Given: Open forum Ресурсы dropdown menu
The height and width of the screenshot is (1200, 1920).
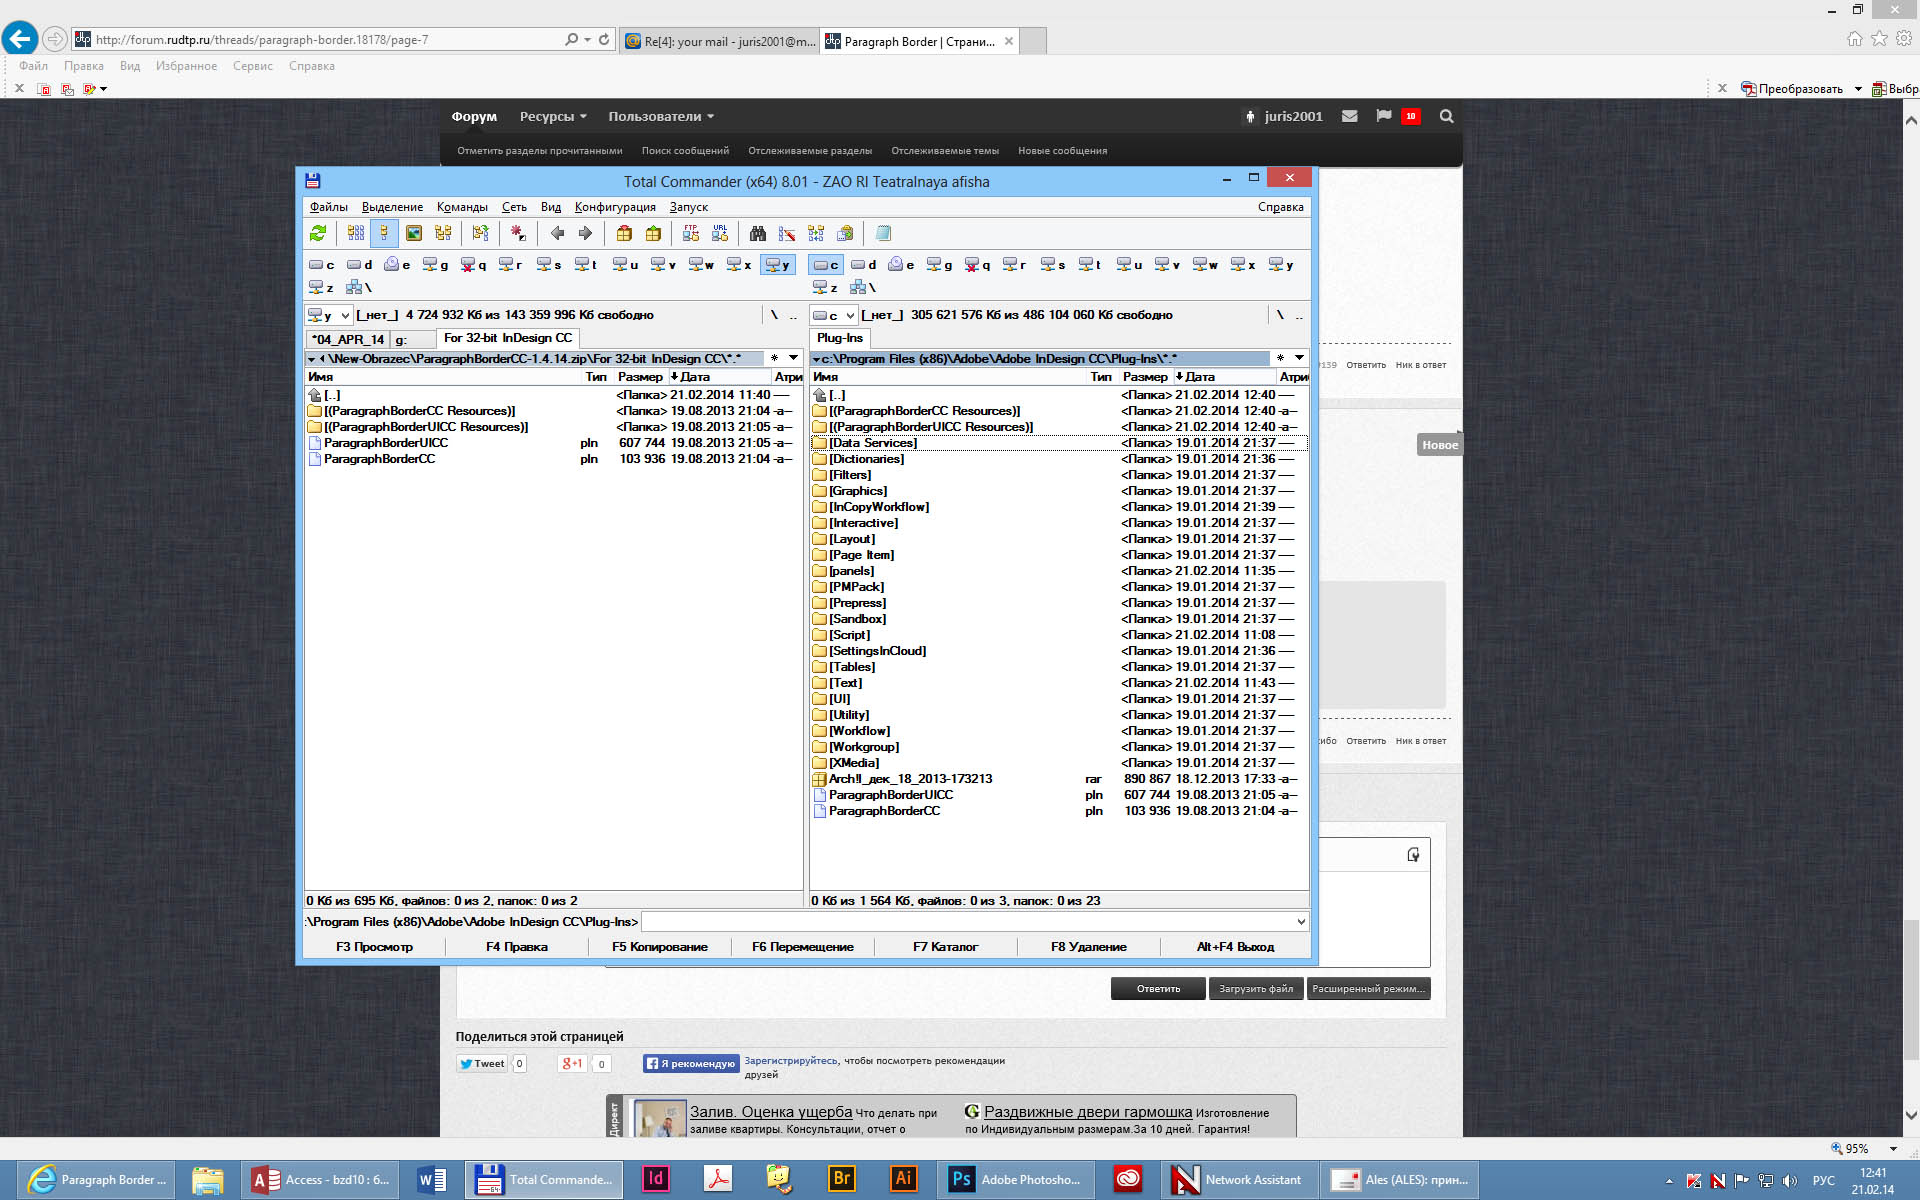Looking at the screenshot, I should click(553, 116).
